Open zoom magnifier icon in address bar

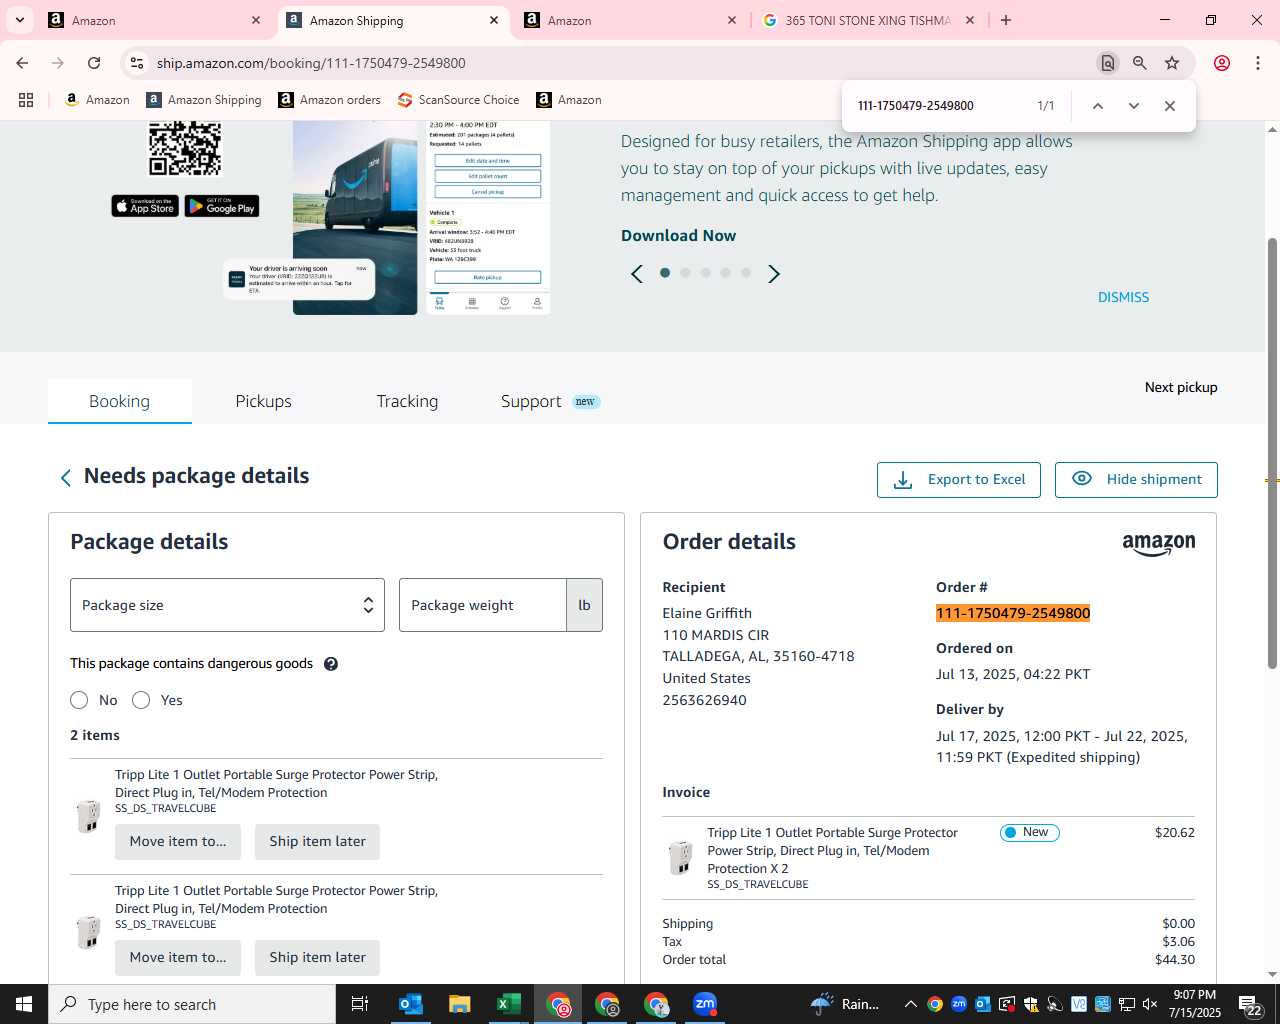pos(1139,63)
